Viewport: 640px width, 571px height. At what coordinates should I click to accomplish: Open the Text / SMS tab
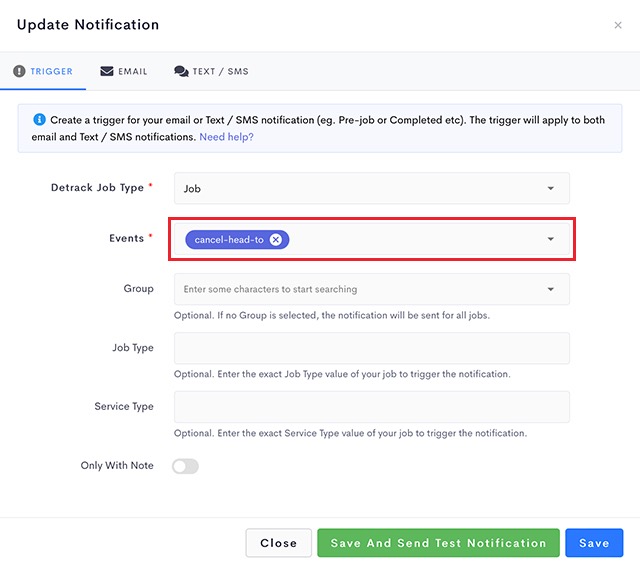pos(211,71)
